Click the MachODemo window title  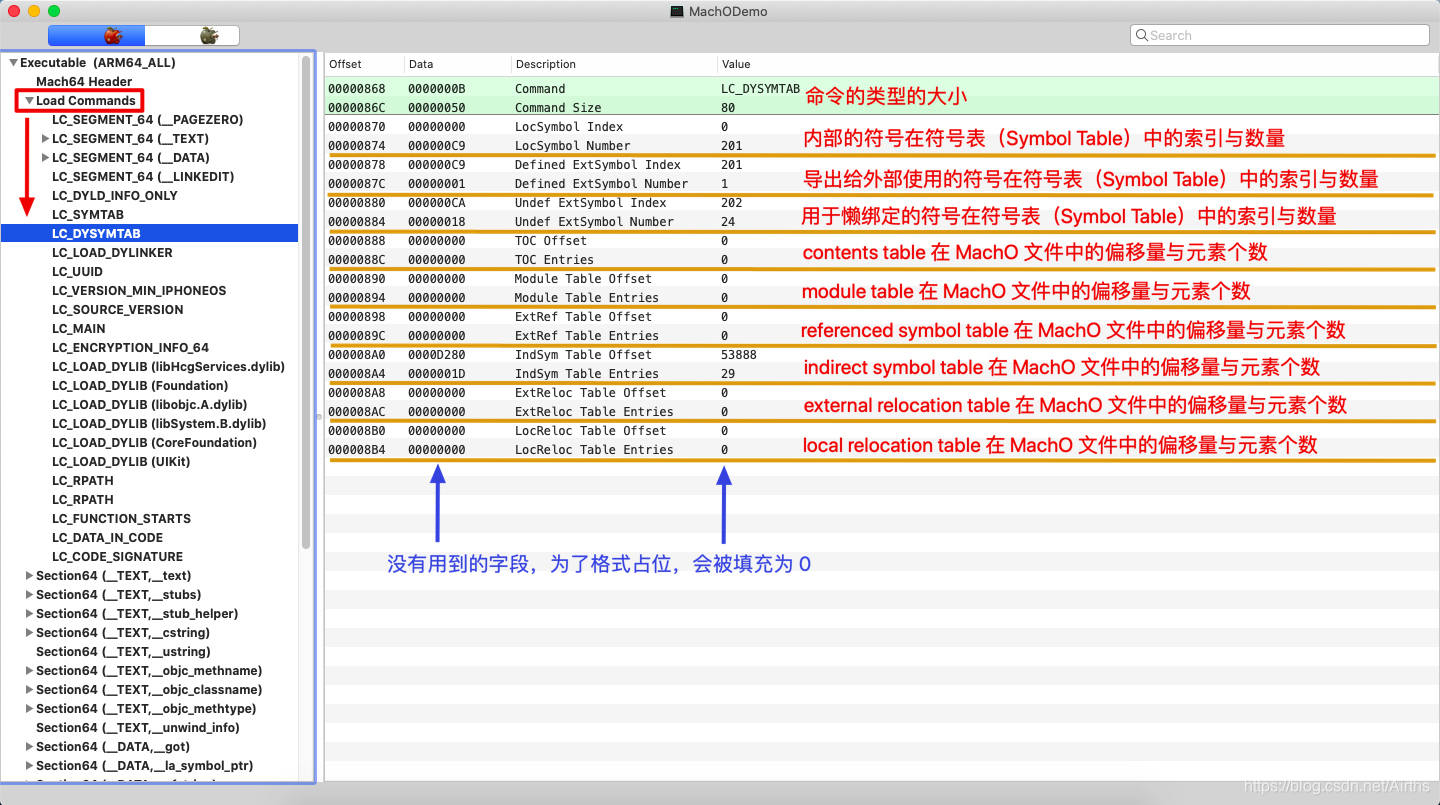tap(728, 11)
